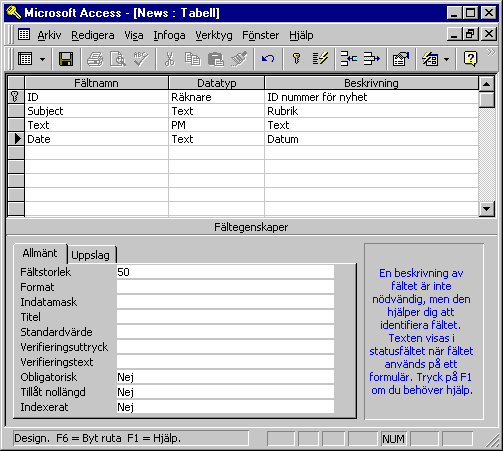Select the ID row selector with key
503x451 pixels.
click(x=16, y=97)
